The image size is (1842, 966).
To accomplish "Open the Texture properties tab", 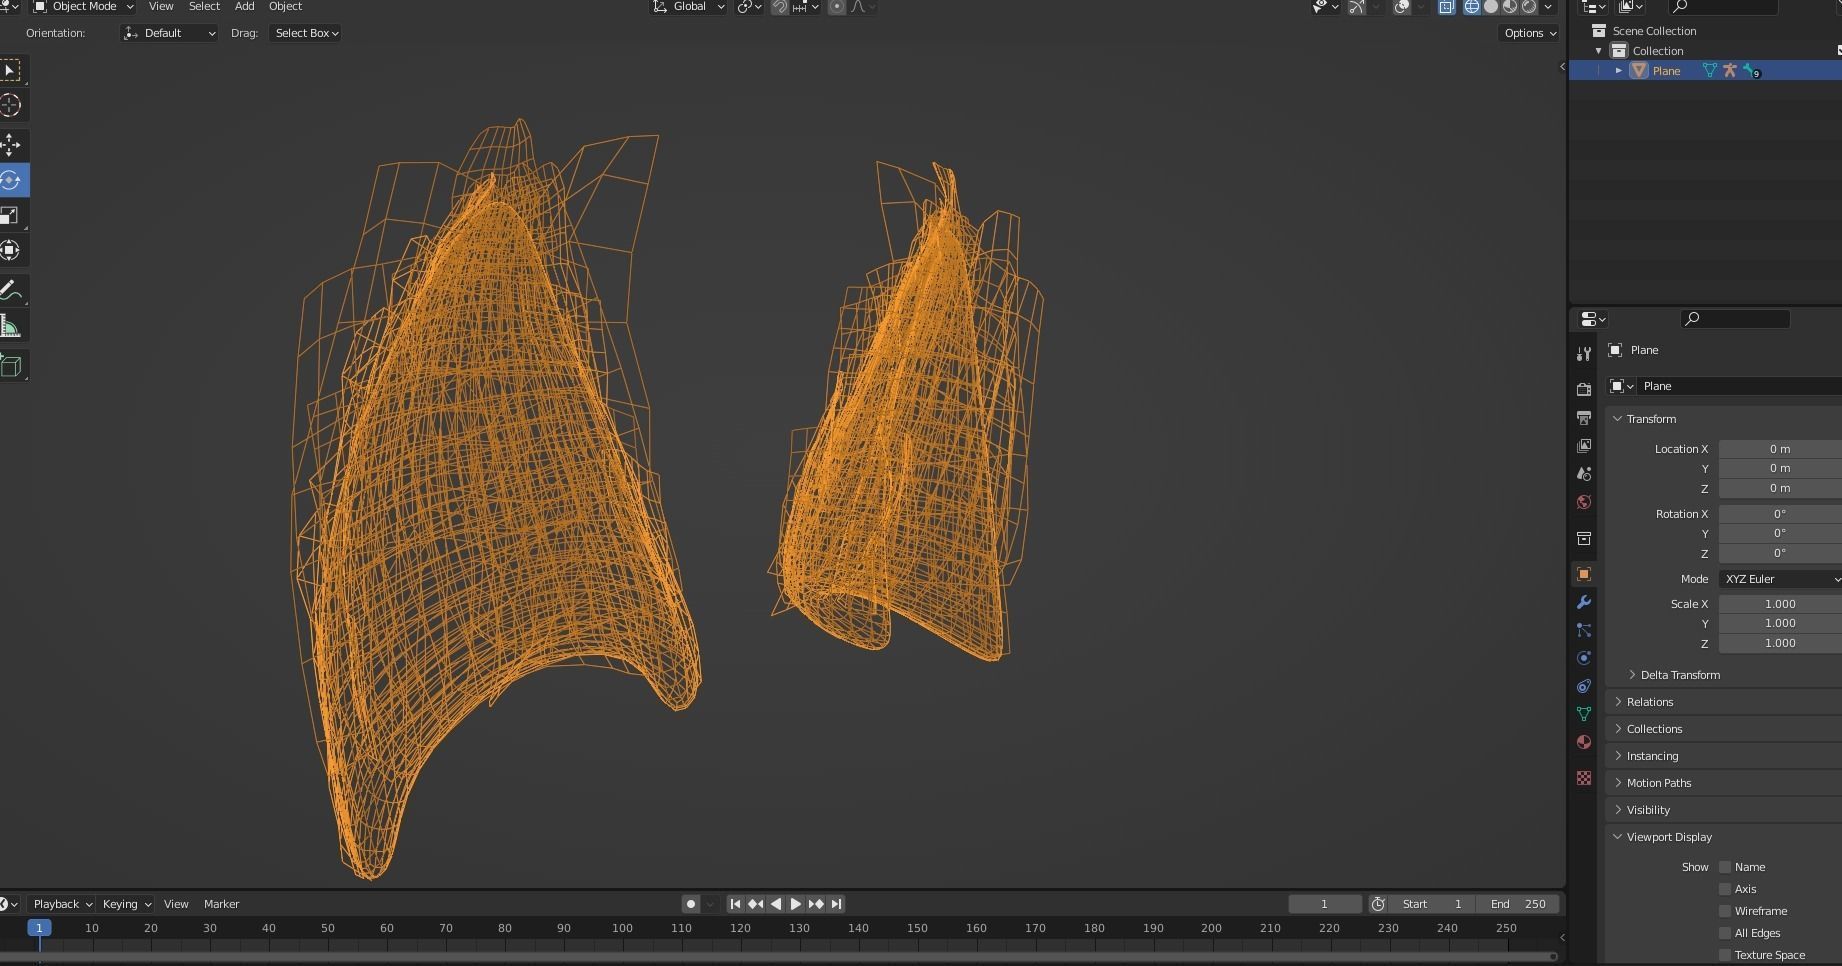I will click(x=1583, y=778).
